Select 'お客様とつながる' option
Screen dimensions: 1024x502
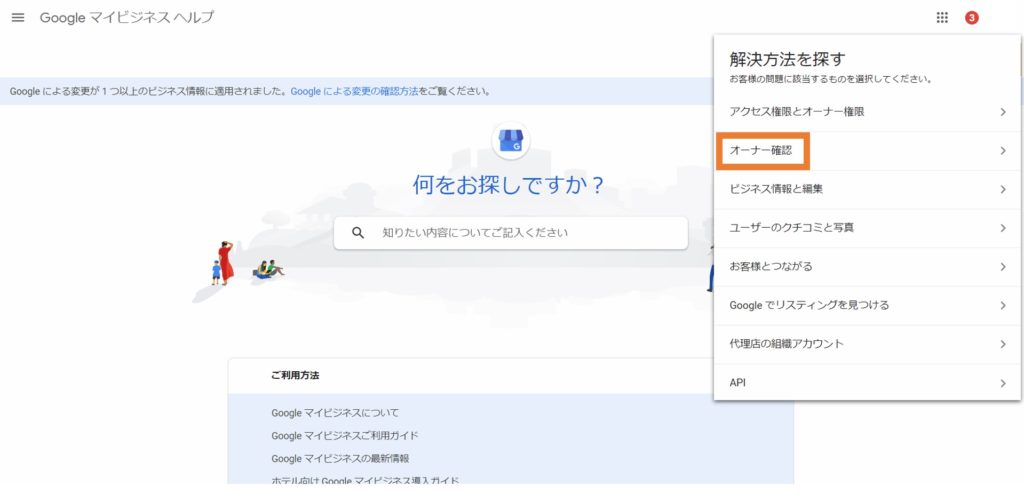click(867, 266)
